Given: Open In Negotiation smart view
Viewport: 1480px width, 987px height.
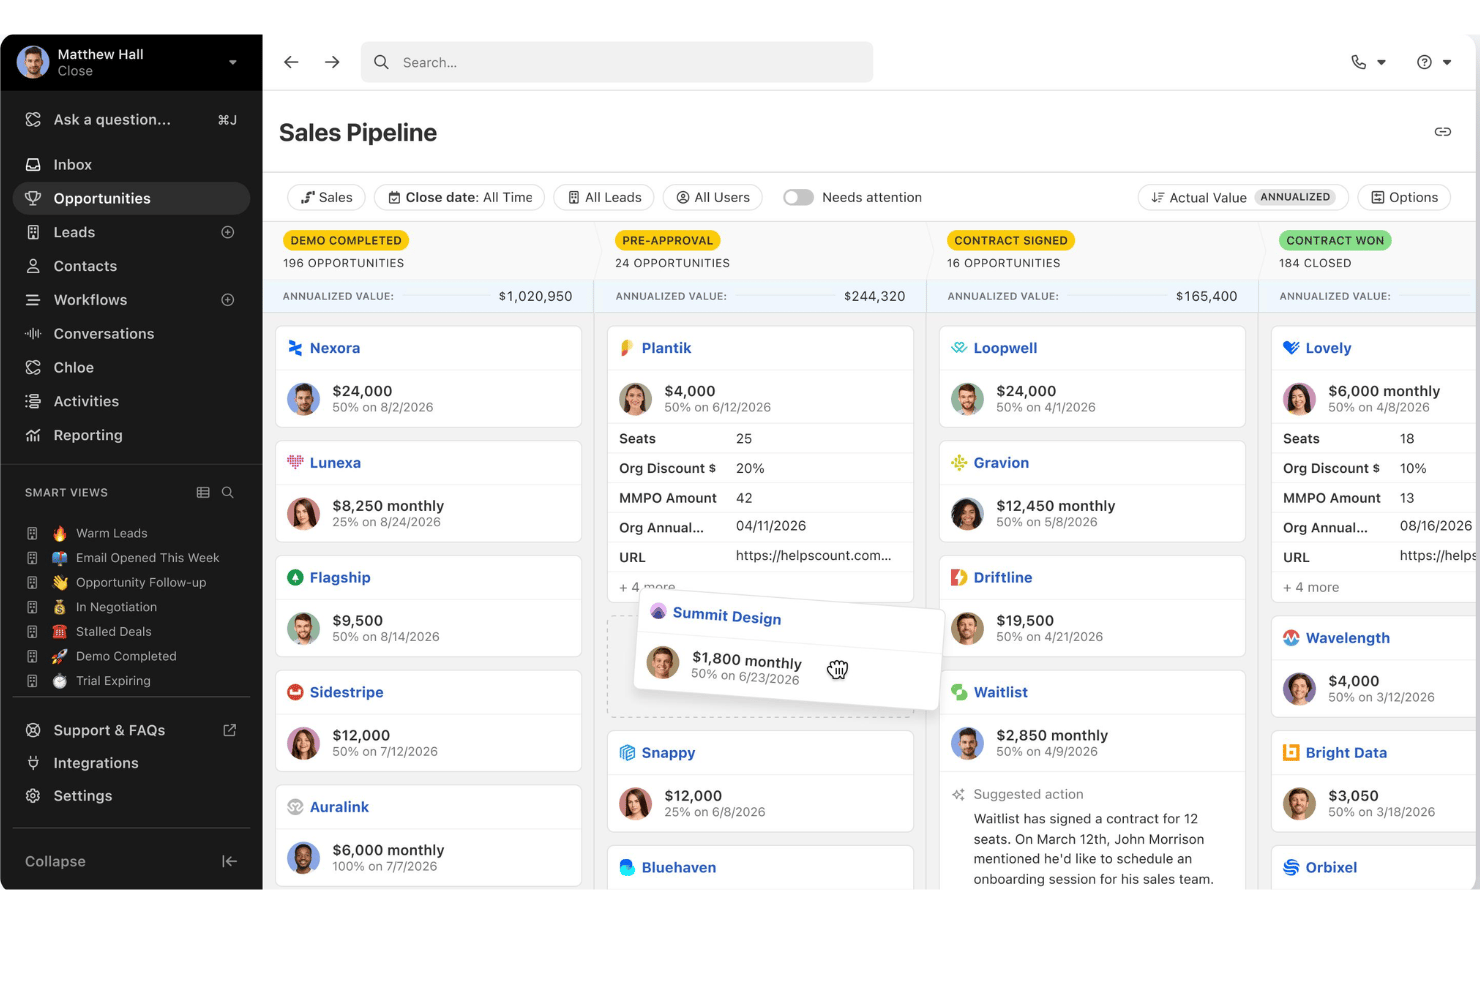Looking at the screenshot, I should [x=116, y=607].
